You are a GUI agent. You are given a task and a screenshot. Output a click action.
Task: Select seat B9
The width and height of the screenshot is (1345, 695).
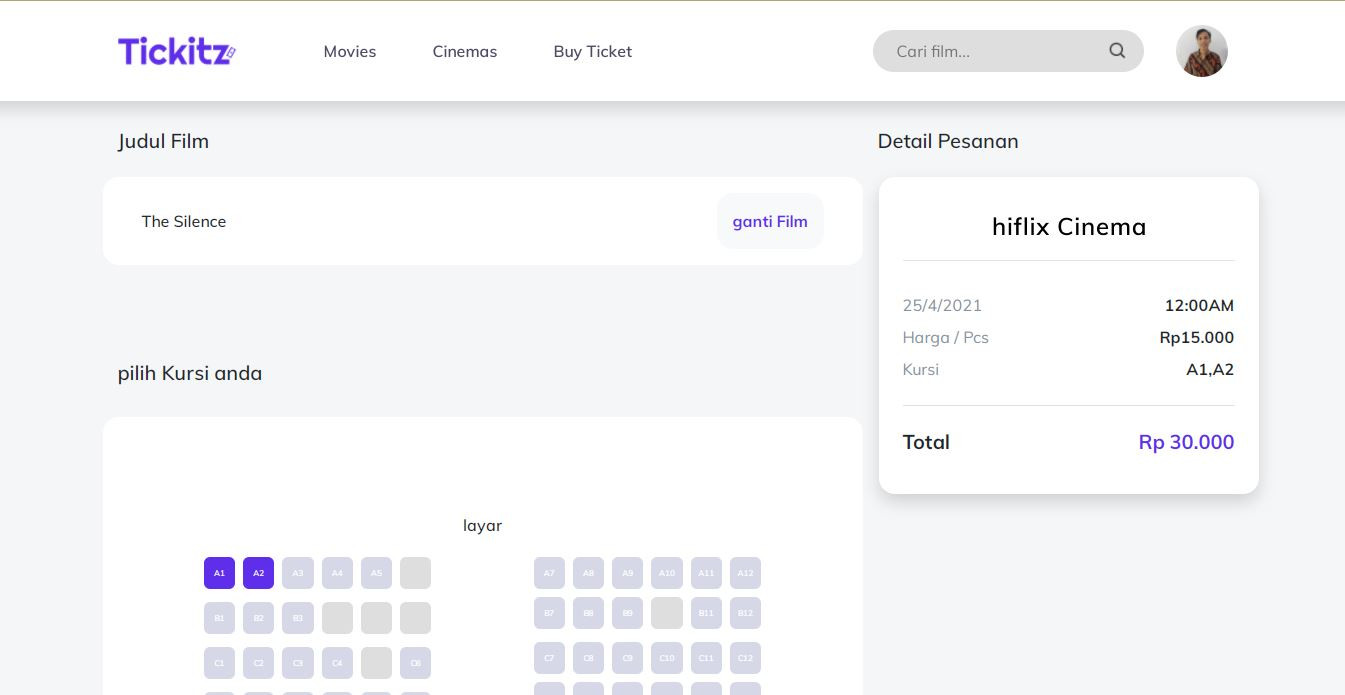point(627,613)
